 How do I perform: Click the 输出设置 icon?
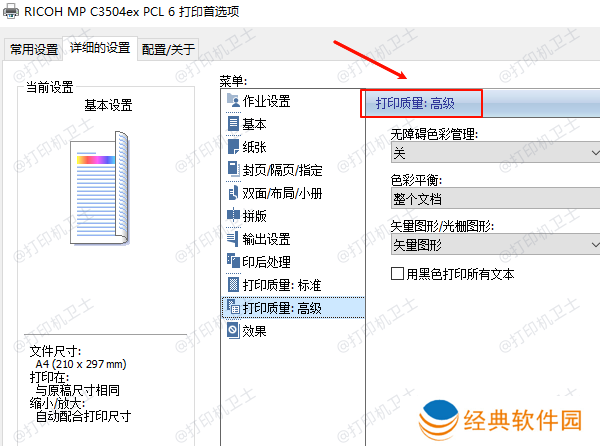click(x=233, y=238)
